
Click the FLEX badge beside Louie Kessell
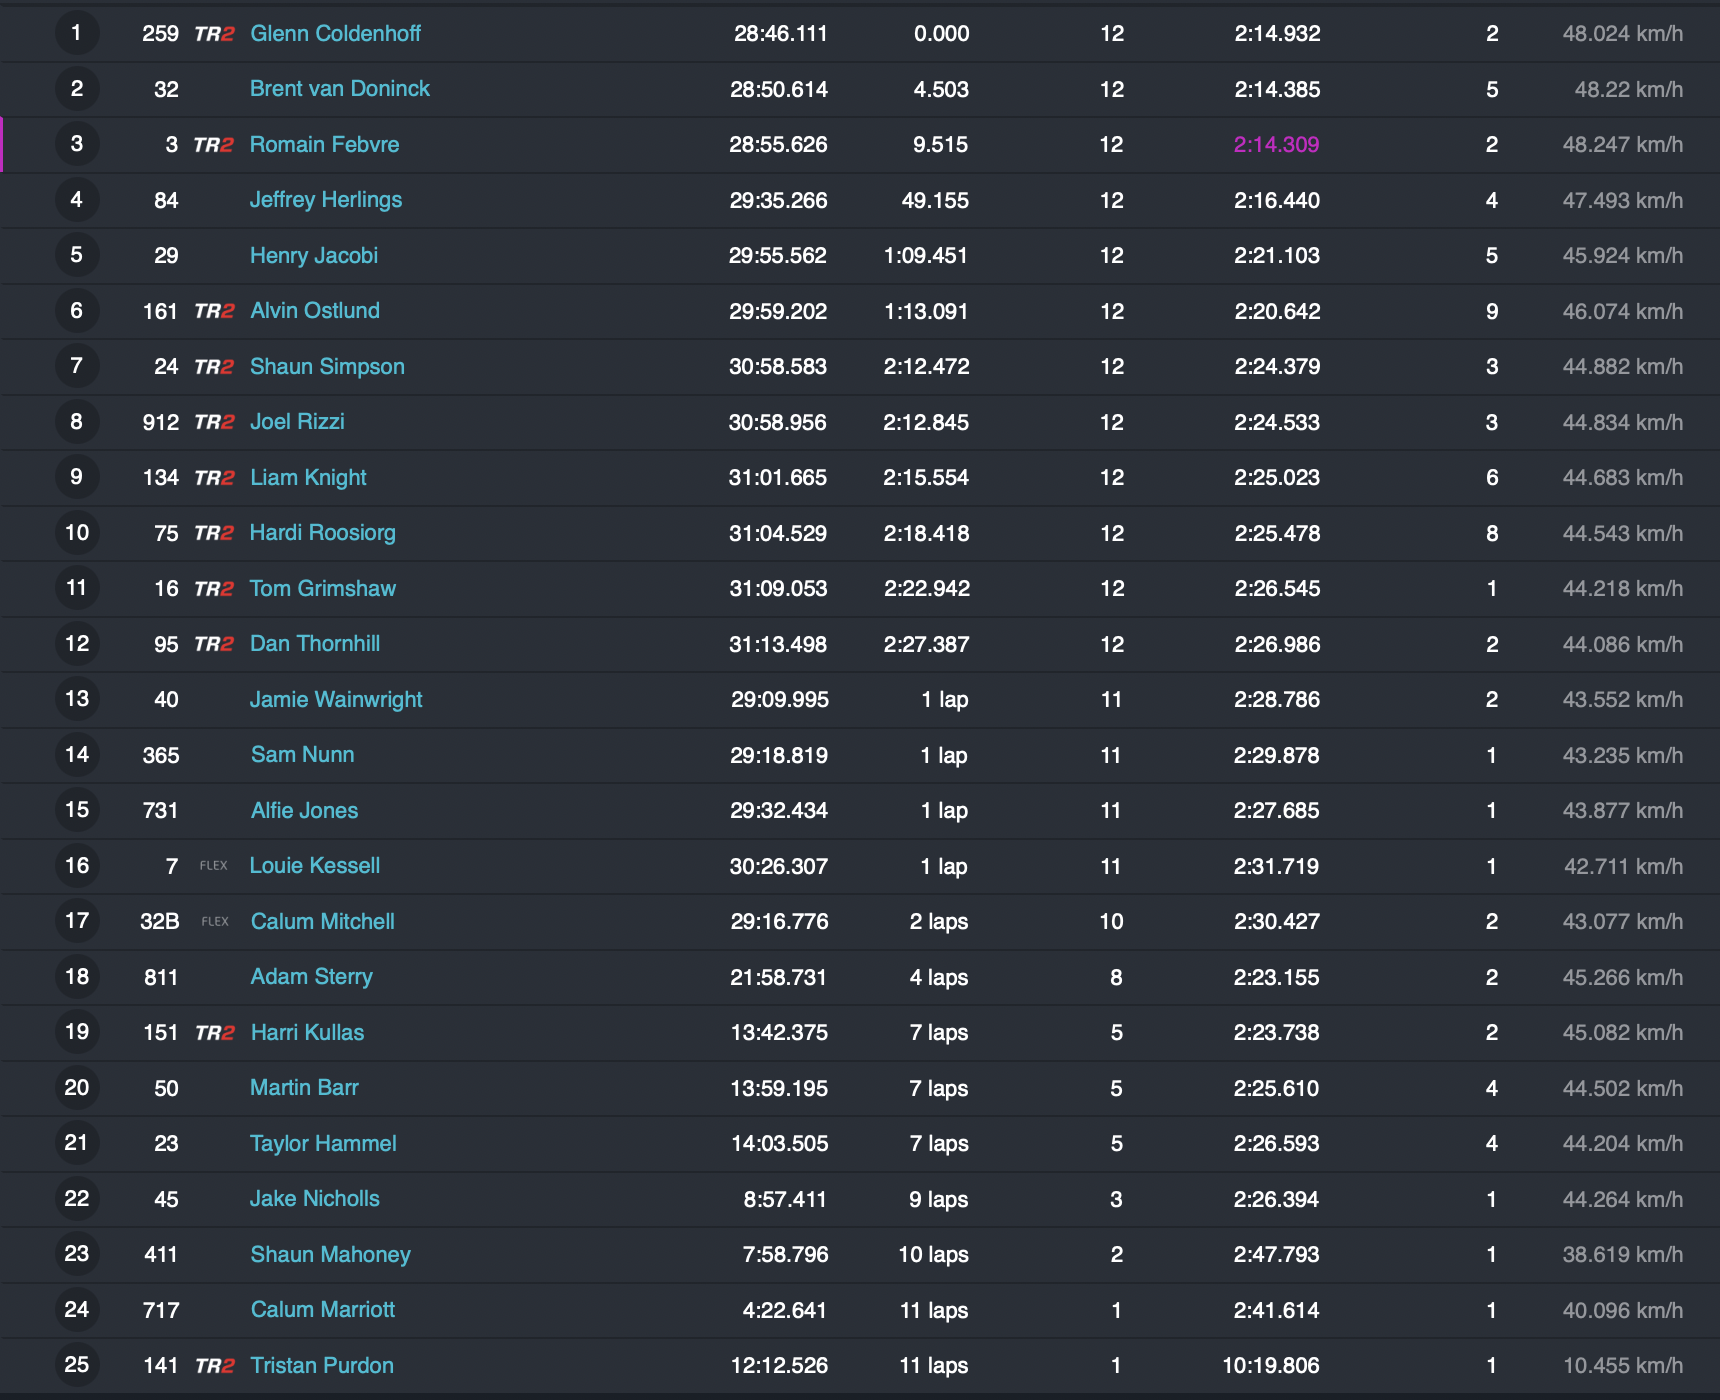pos(214,866)
